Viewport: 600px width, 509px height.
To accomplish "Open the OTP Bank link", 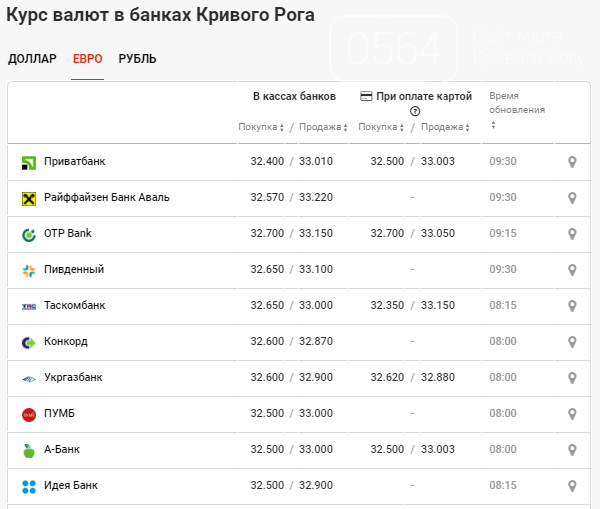I will (x=68, y=233).
